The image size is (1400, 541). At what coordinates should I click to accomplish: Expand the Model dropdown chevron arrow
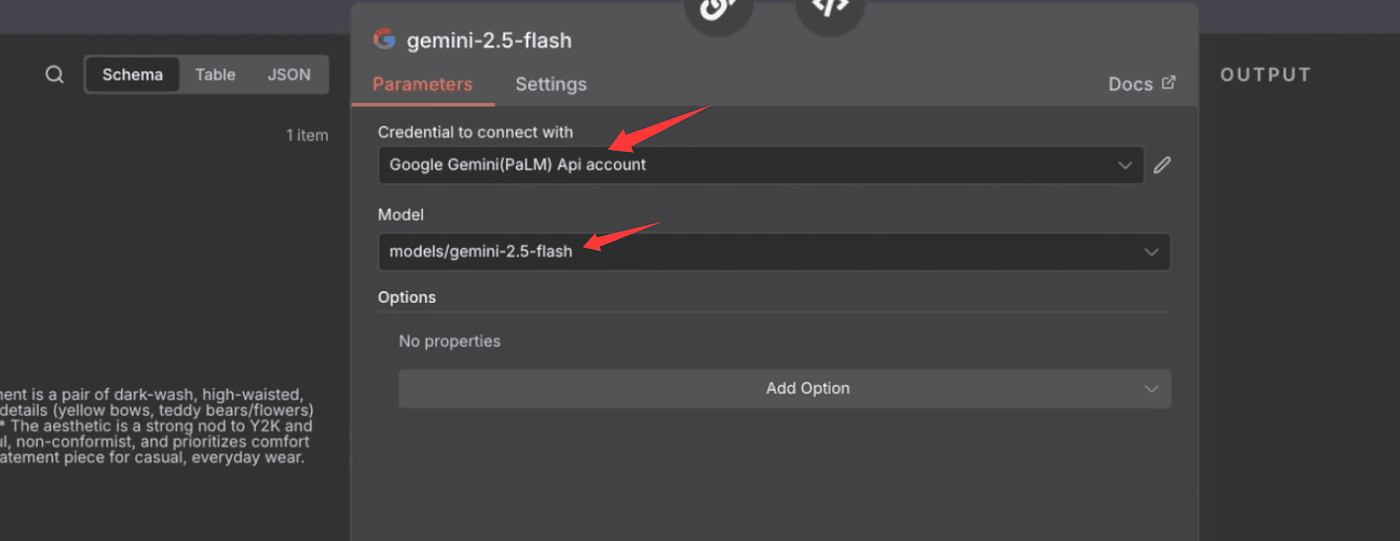(x=1151, y=252)
